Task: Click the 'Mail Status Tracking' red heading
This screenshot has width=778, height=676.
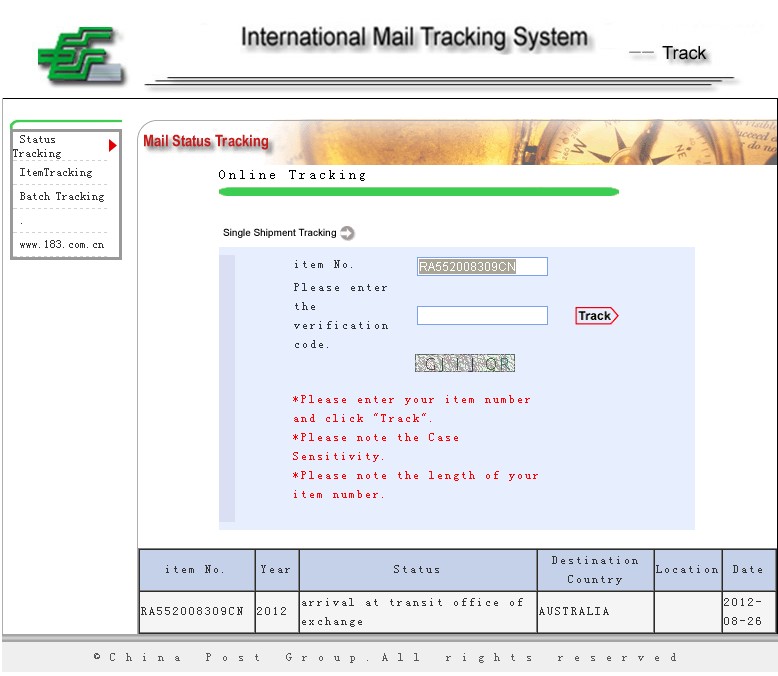Action: [x=206, y=141]
